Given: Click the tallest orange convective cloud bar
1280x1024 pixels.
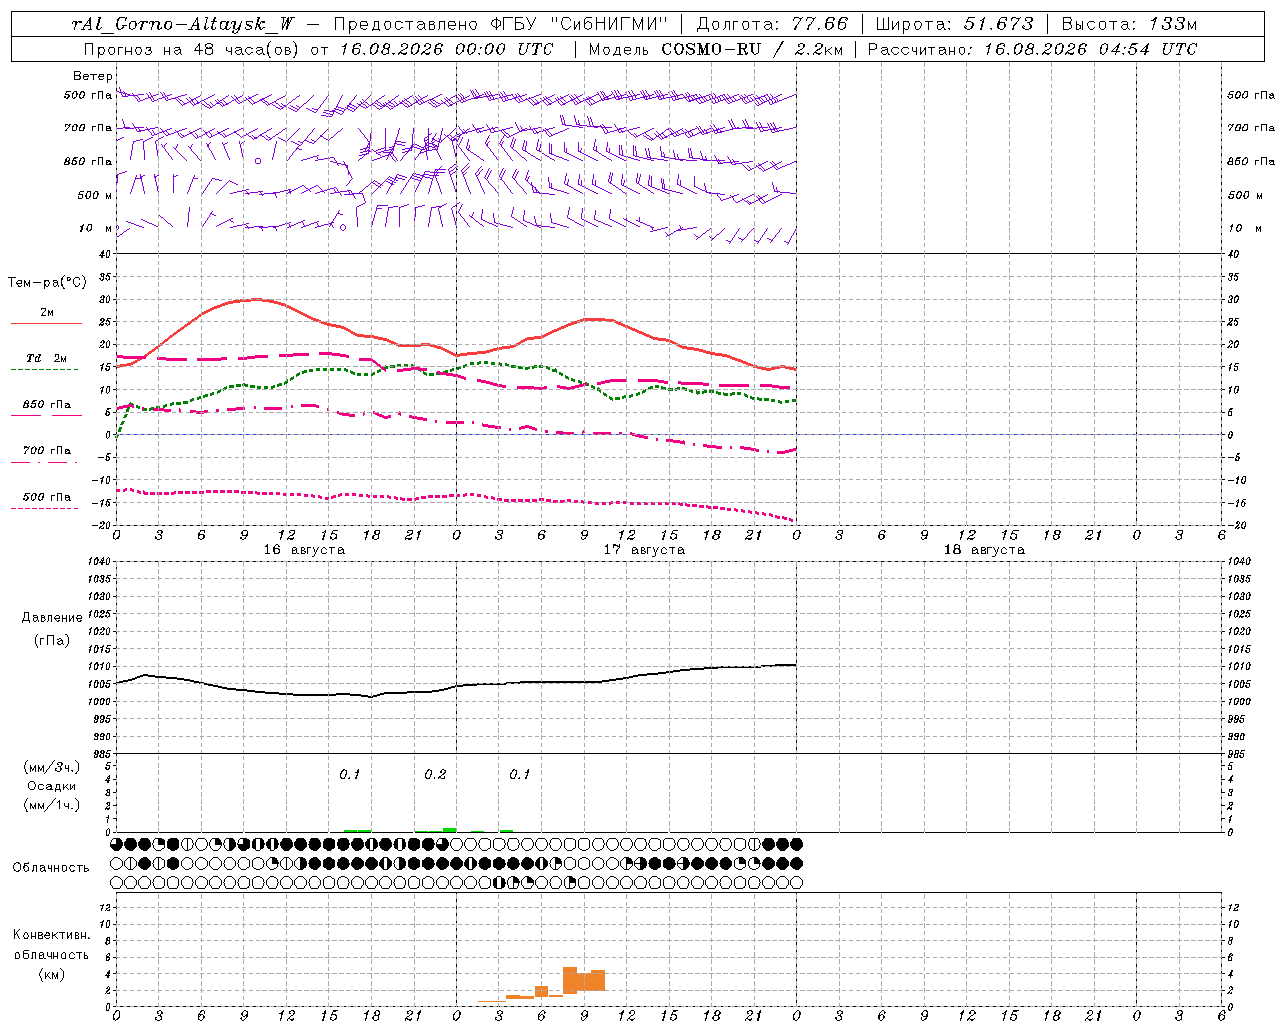Looking at the screenshot, I should [x=570, y=979].
